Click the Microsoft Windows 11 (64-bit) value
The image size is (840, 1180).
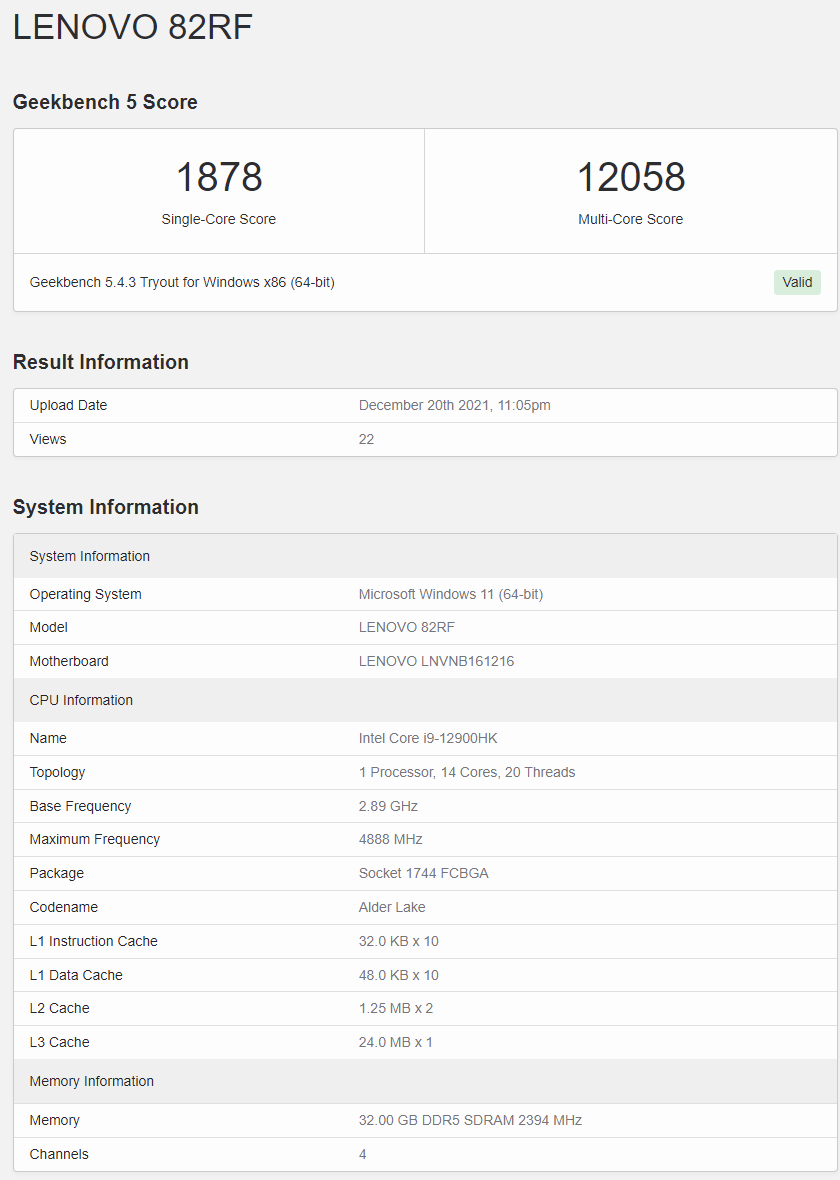pos(450,594)
